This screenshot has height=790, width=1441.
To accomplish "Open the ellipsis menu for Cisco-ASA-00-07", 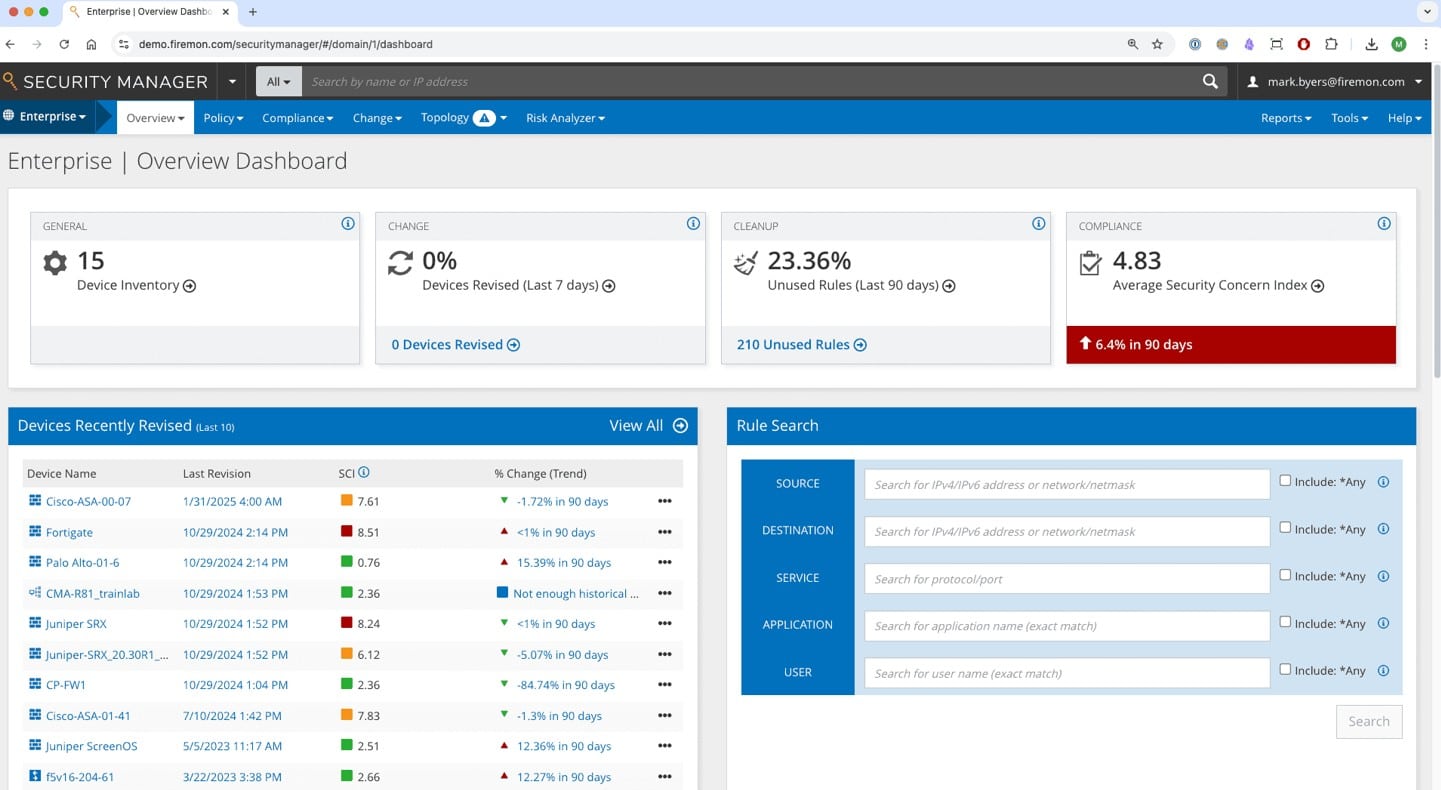I will coord(664,501).
